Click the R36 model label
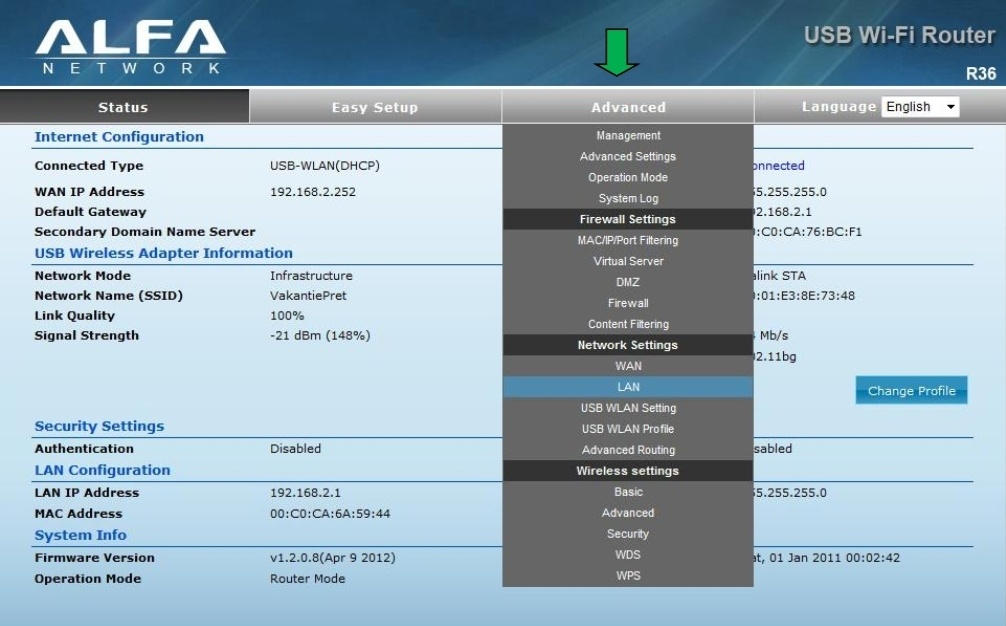Screen dimensions: 1006x626 [x=981, y=74]
